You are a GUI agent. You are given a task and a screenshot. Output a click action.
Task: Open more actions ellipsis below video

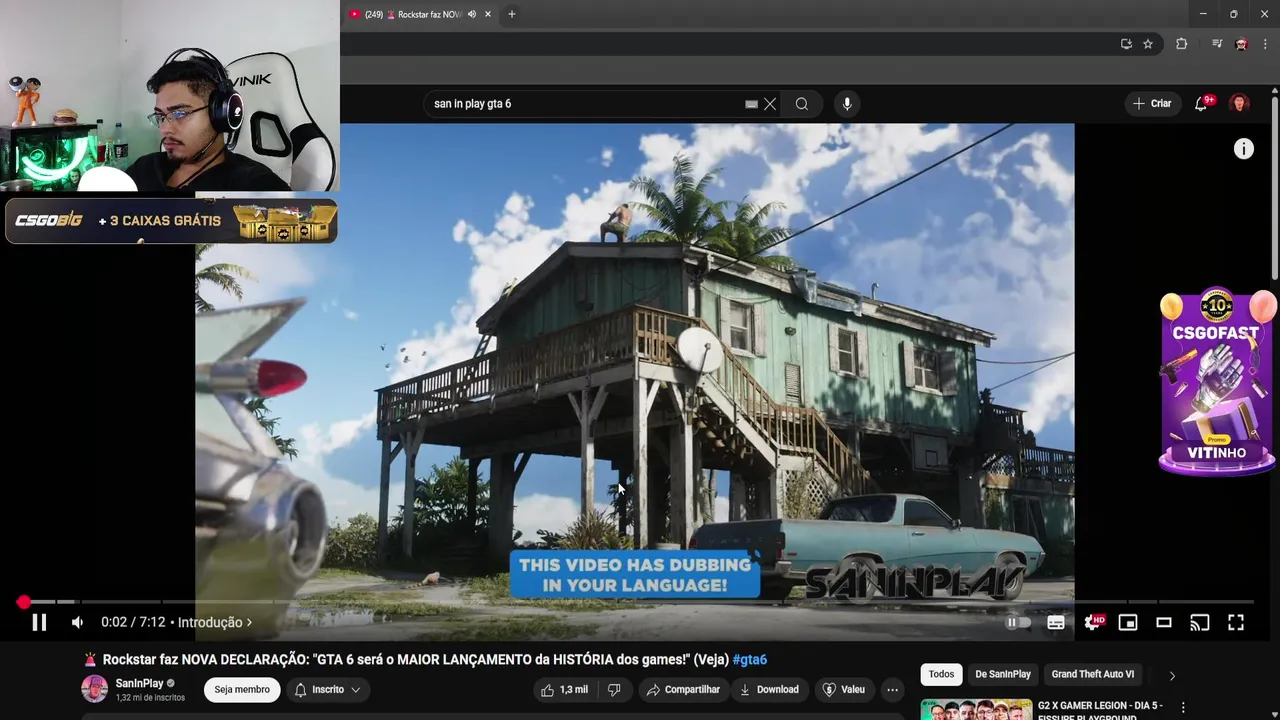click(x=892, y=689)
